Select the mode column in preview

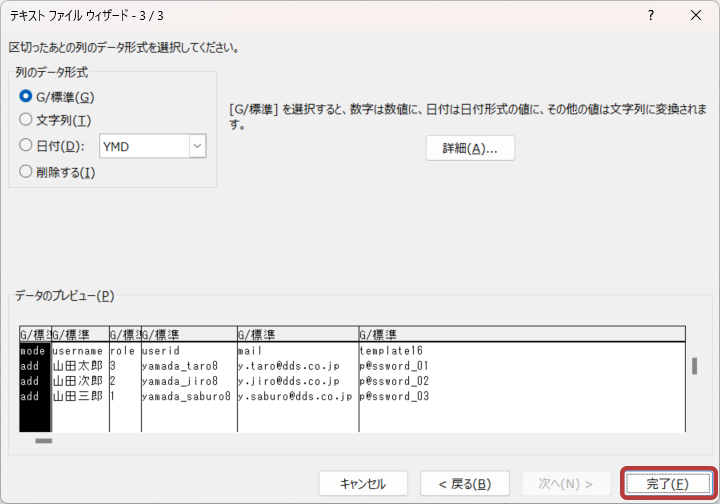pos(34,351)
